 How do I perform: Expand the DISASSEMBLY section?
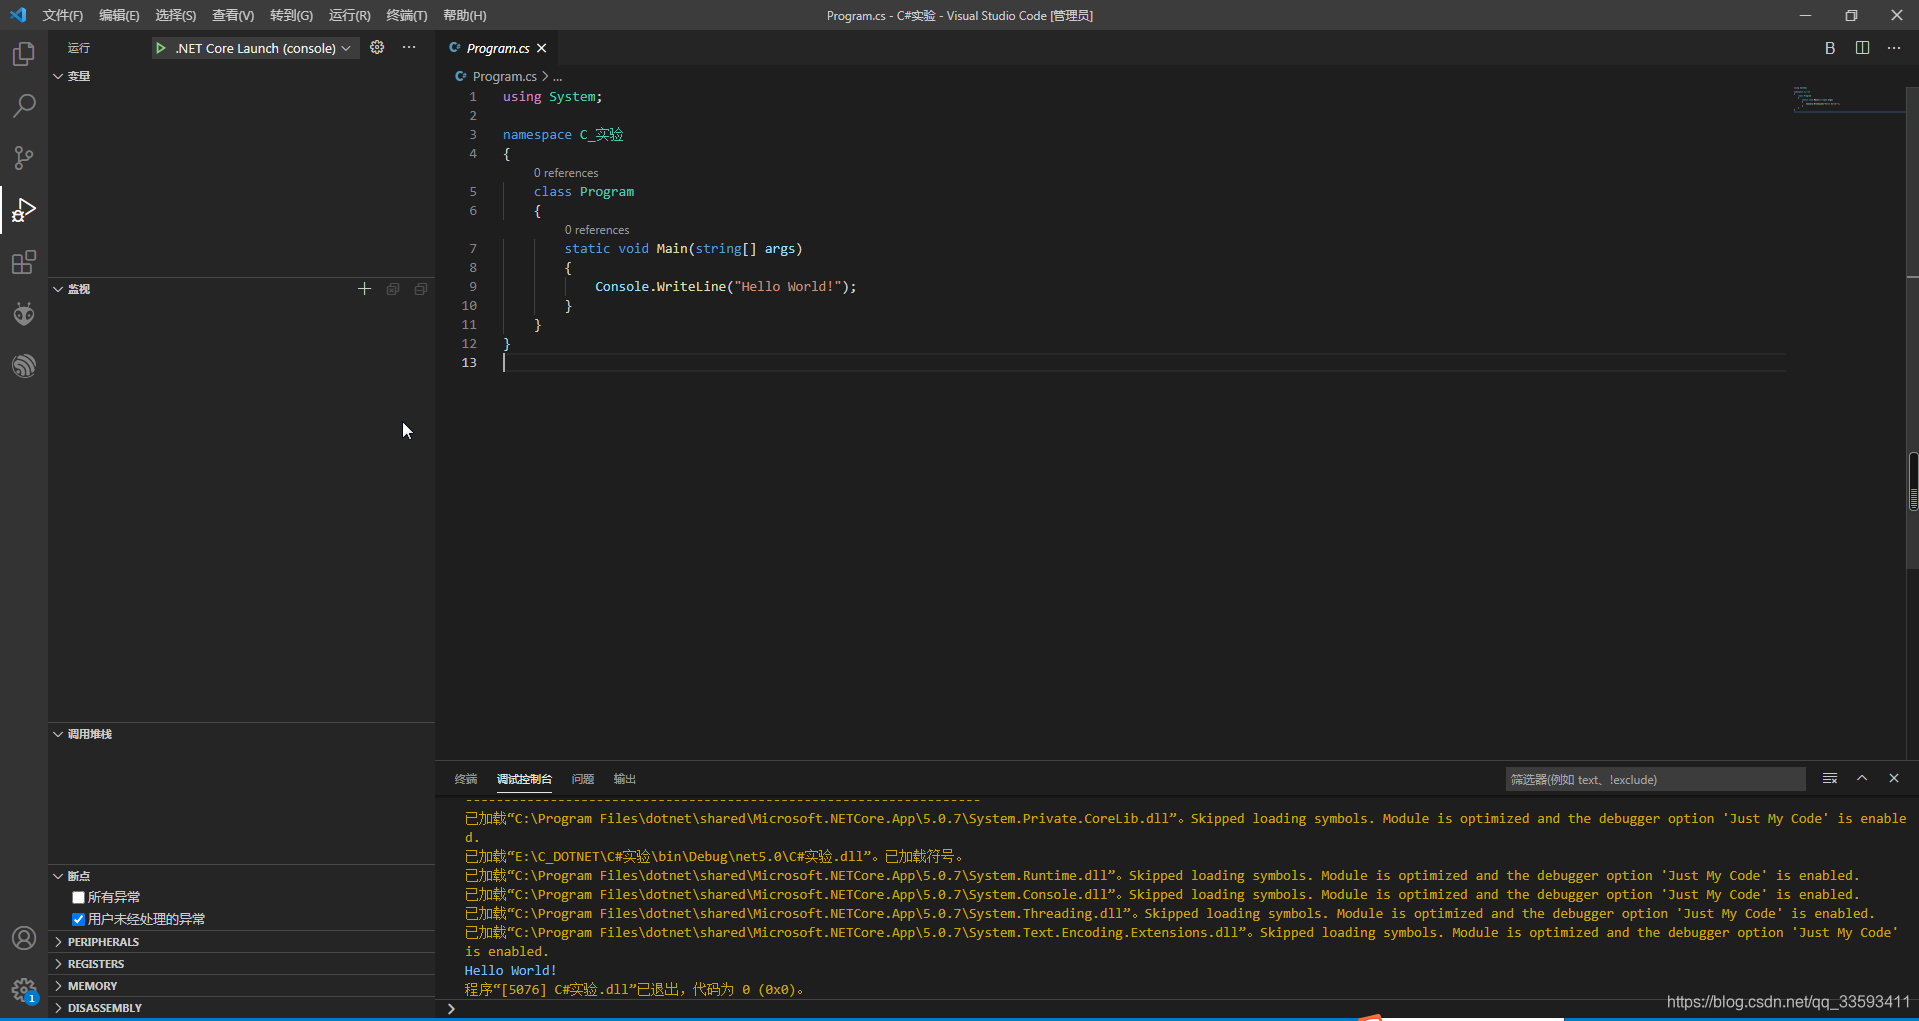241,1008
